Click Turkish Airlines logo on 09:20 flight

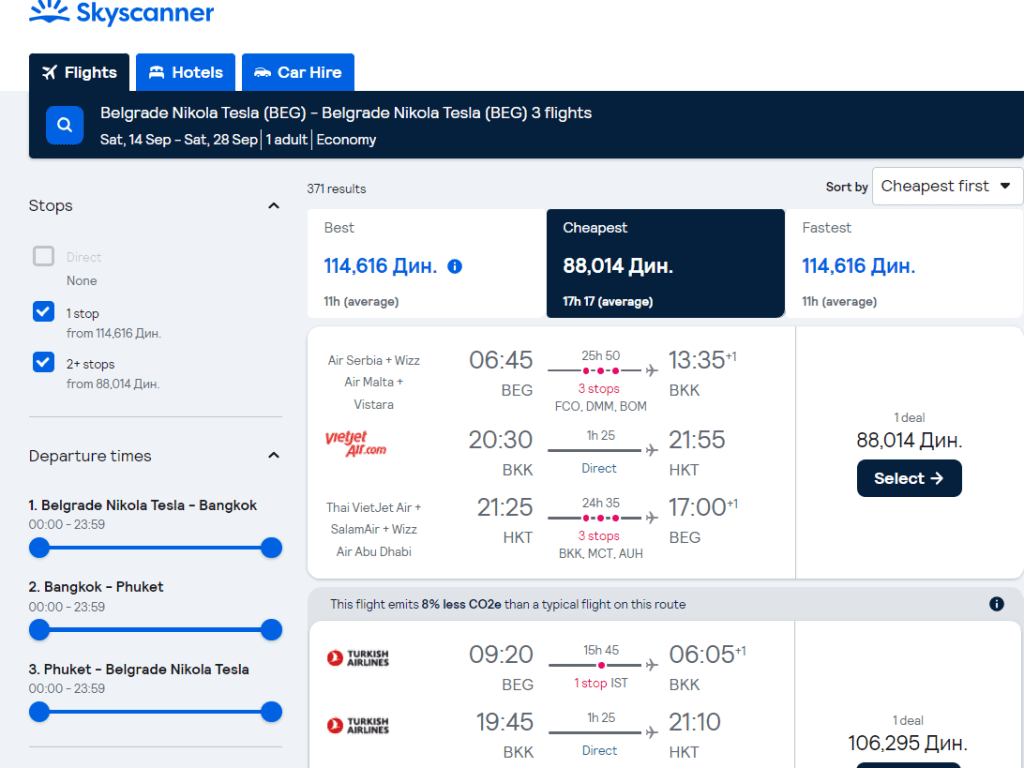point(357,658)
